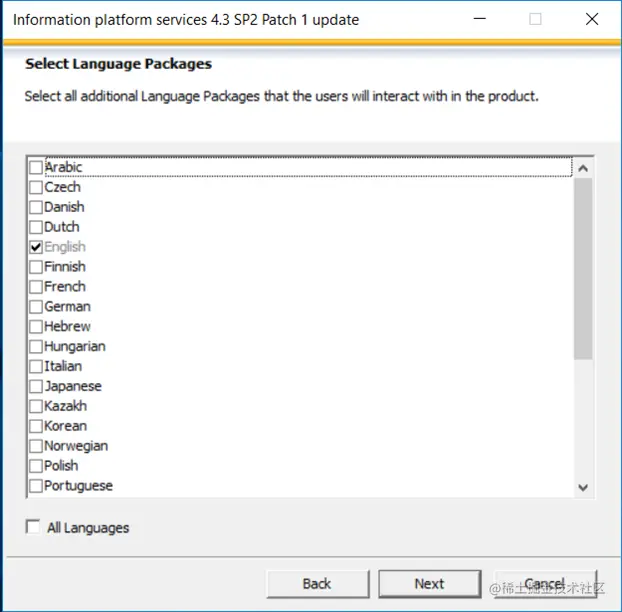Click the Back button
The height and width of the screenshot is (612, 622).
pos(318,584)
